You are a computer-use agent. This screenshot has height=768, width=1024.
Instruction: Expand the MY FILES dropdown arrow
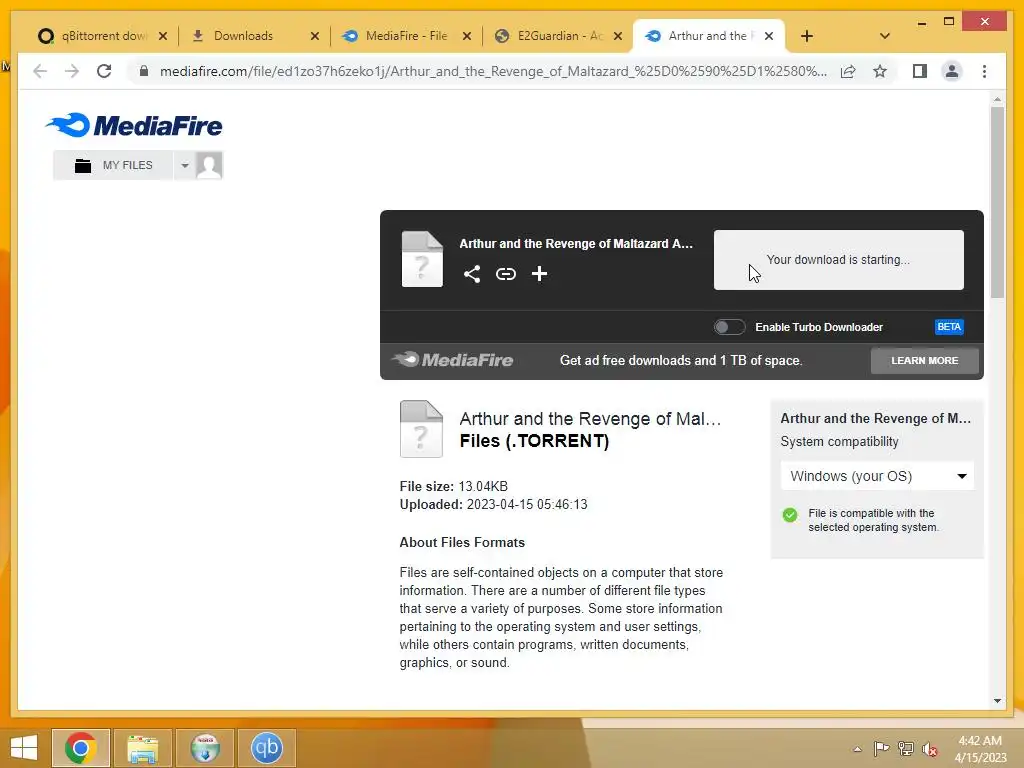[185, 165]
